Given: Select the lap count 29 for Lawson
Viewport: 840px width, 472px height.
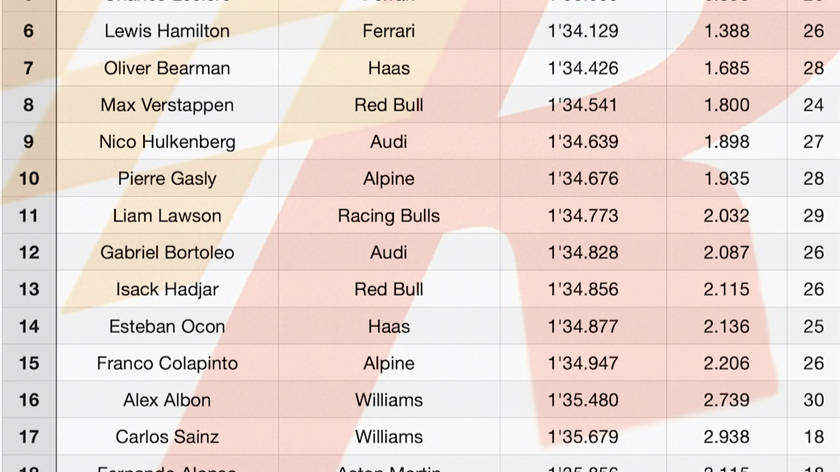Looking at the screenshot, I should pos(813,216).
